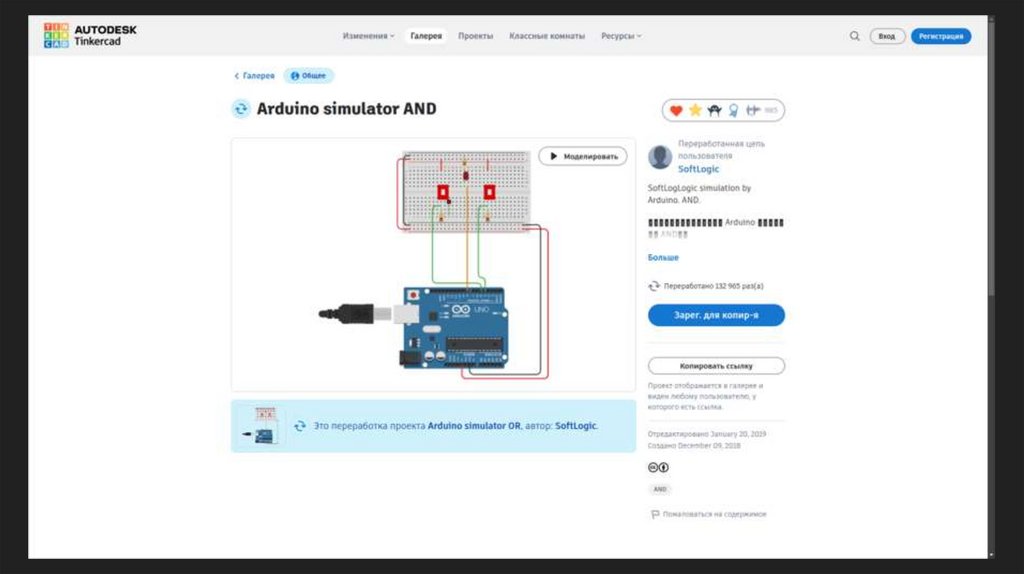Click the play triangle in Моделировать
1024x574 pixels.
coord(553,156)
